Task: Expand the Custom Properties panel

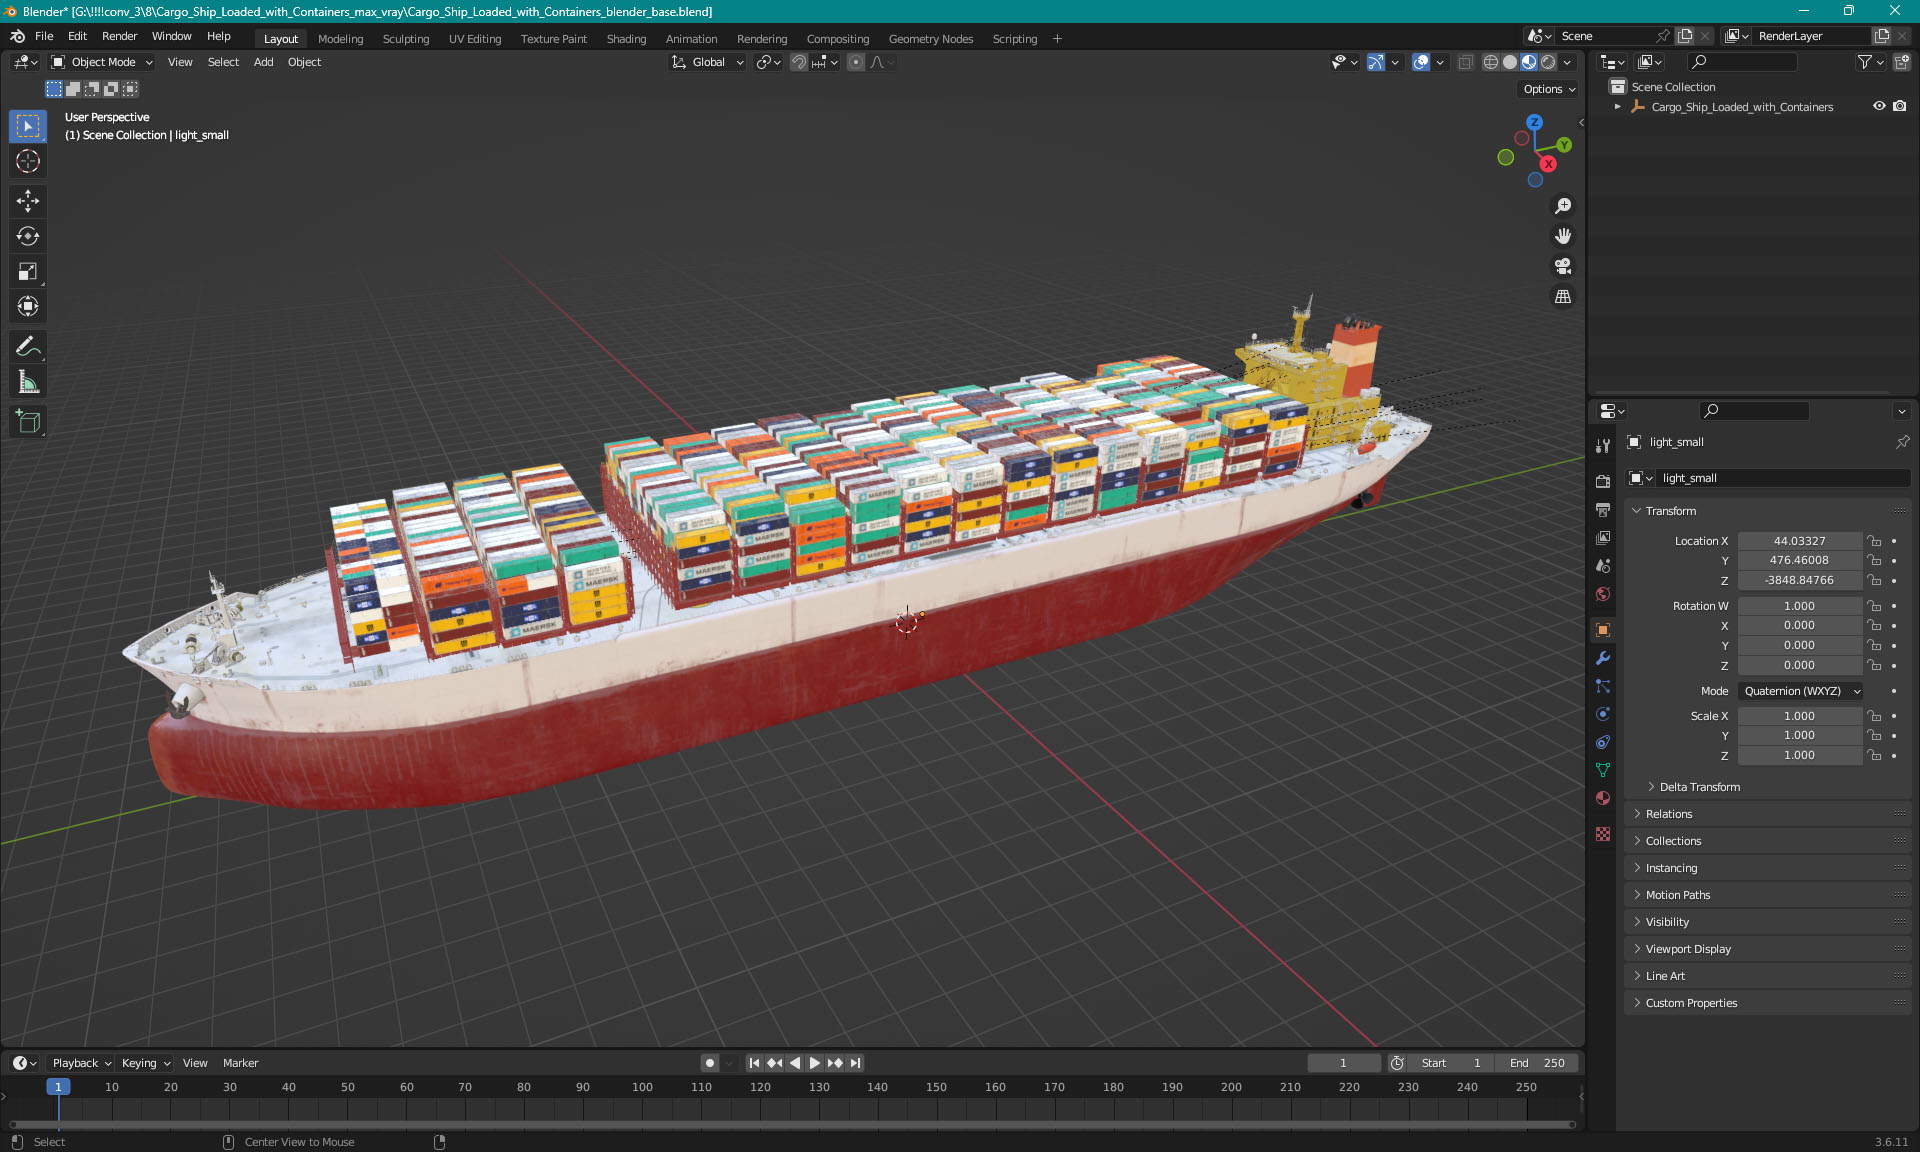Action: point(1691,1003)
